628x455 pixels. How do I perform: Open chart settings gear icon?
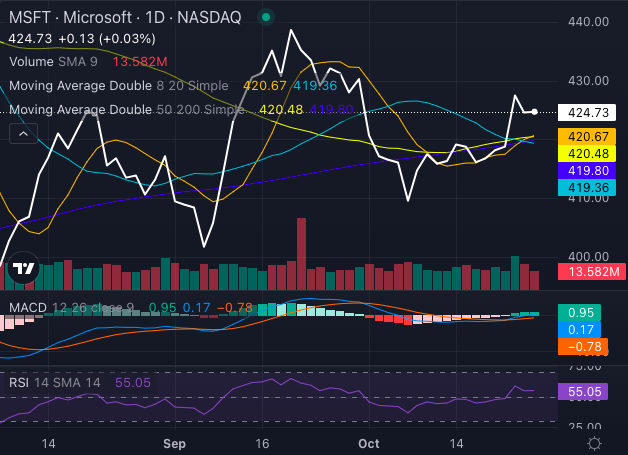pos(594,442)
